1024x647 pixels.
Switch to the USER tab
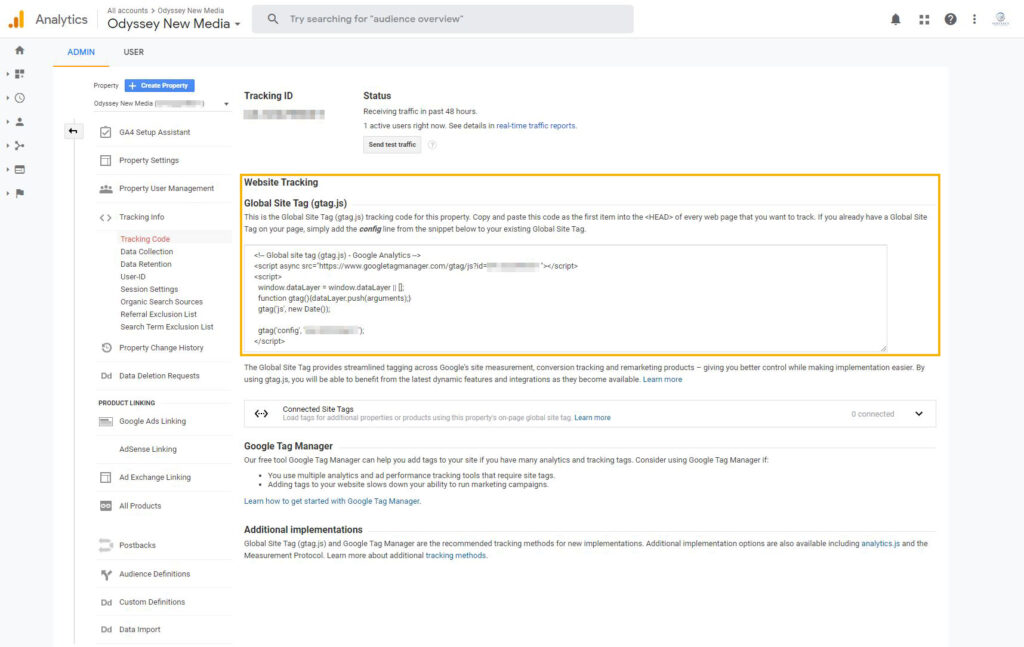[x=133, y=52]
